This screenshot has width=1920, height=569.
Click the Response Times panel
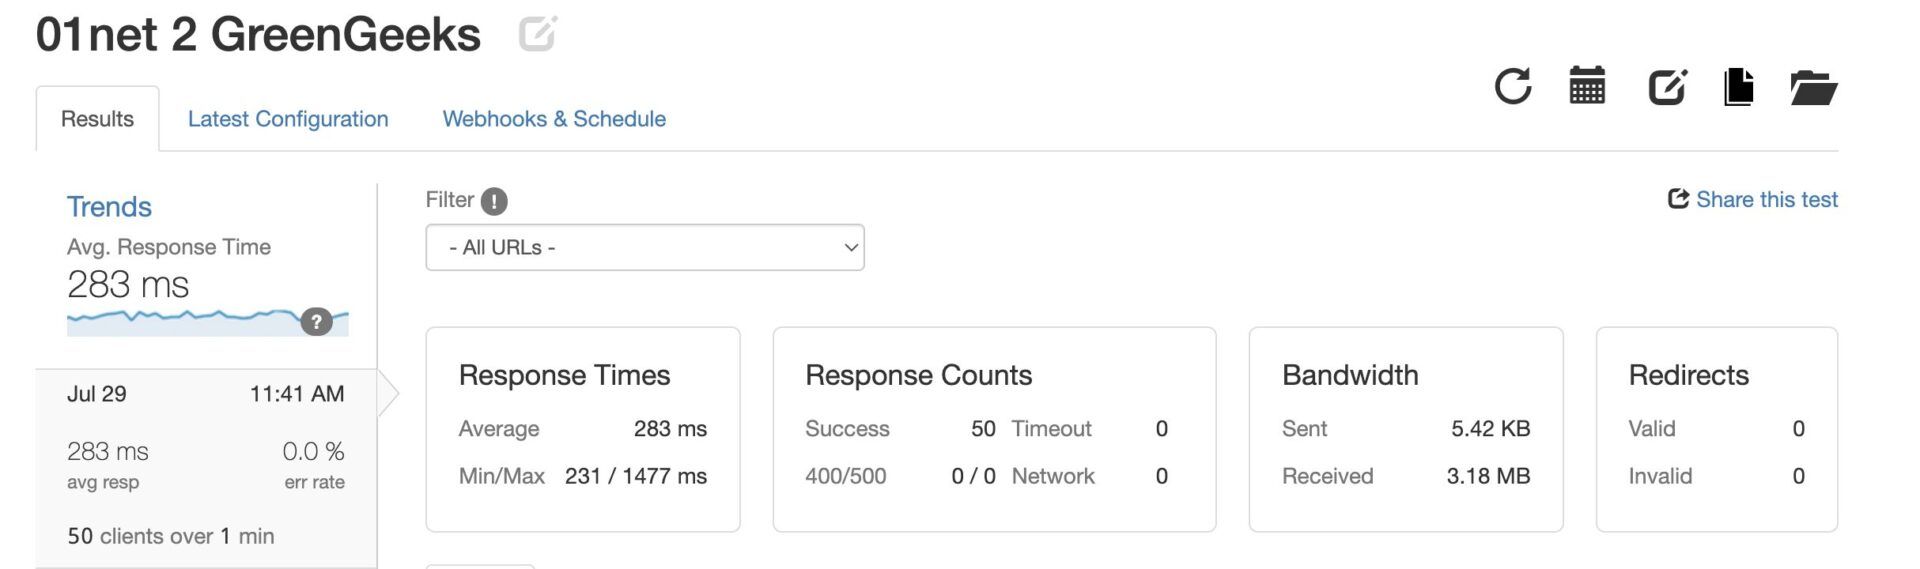[x=583, y=429]
